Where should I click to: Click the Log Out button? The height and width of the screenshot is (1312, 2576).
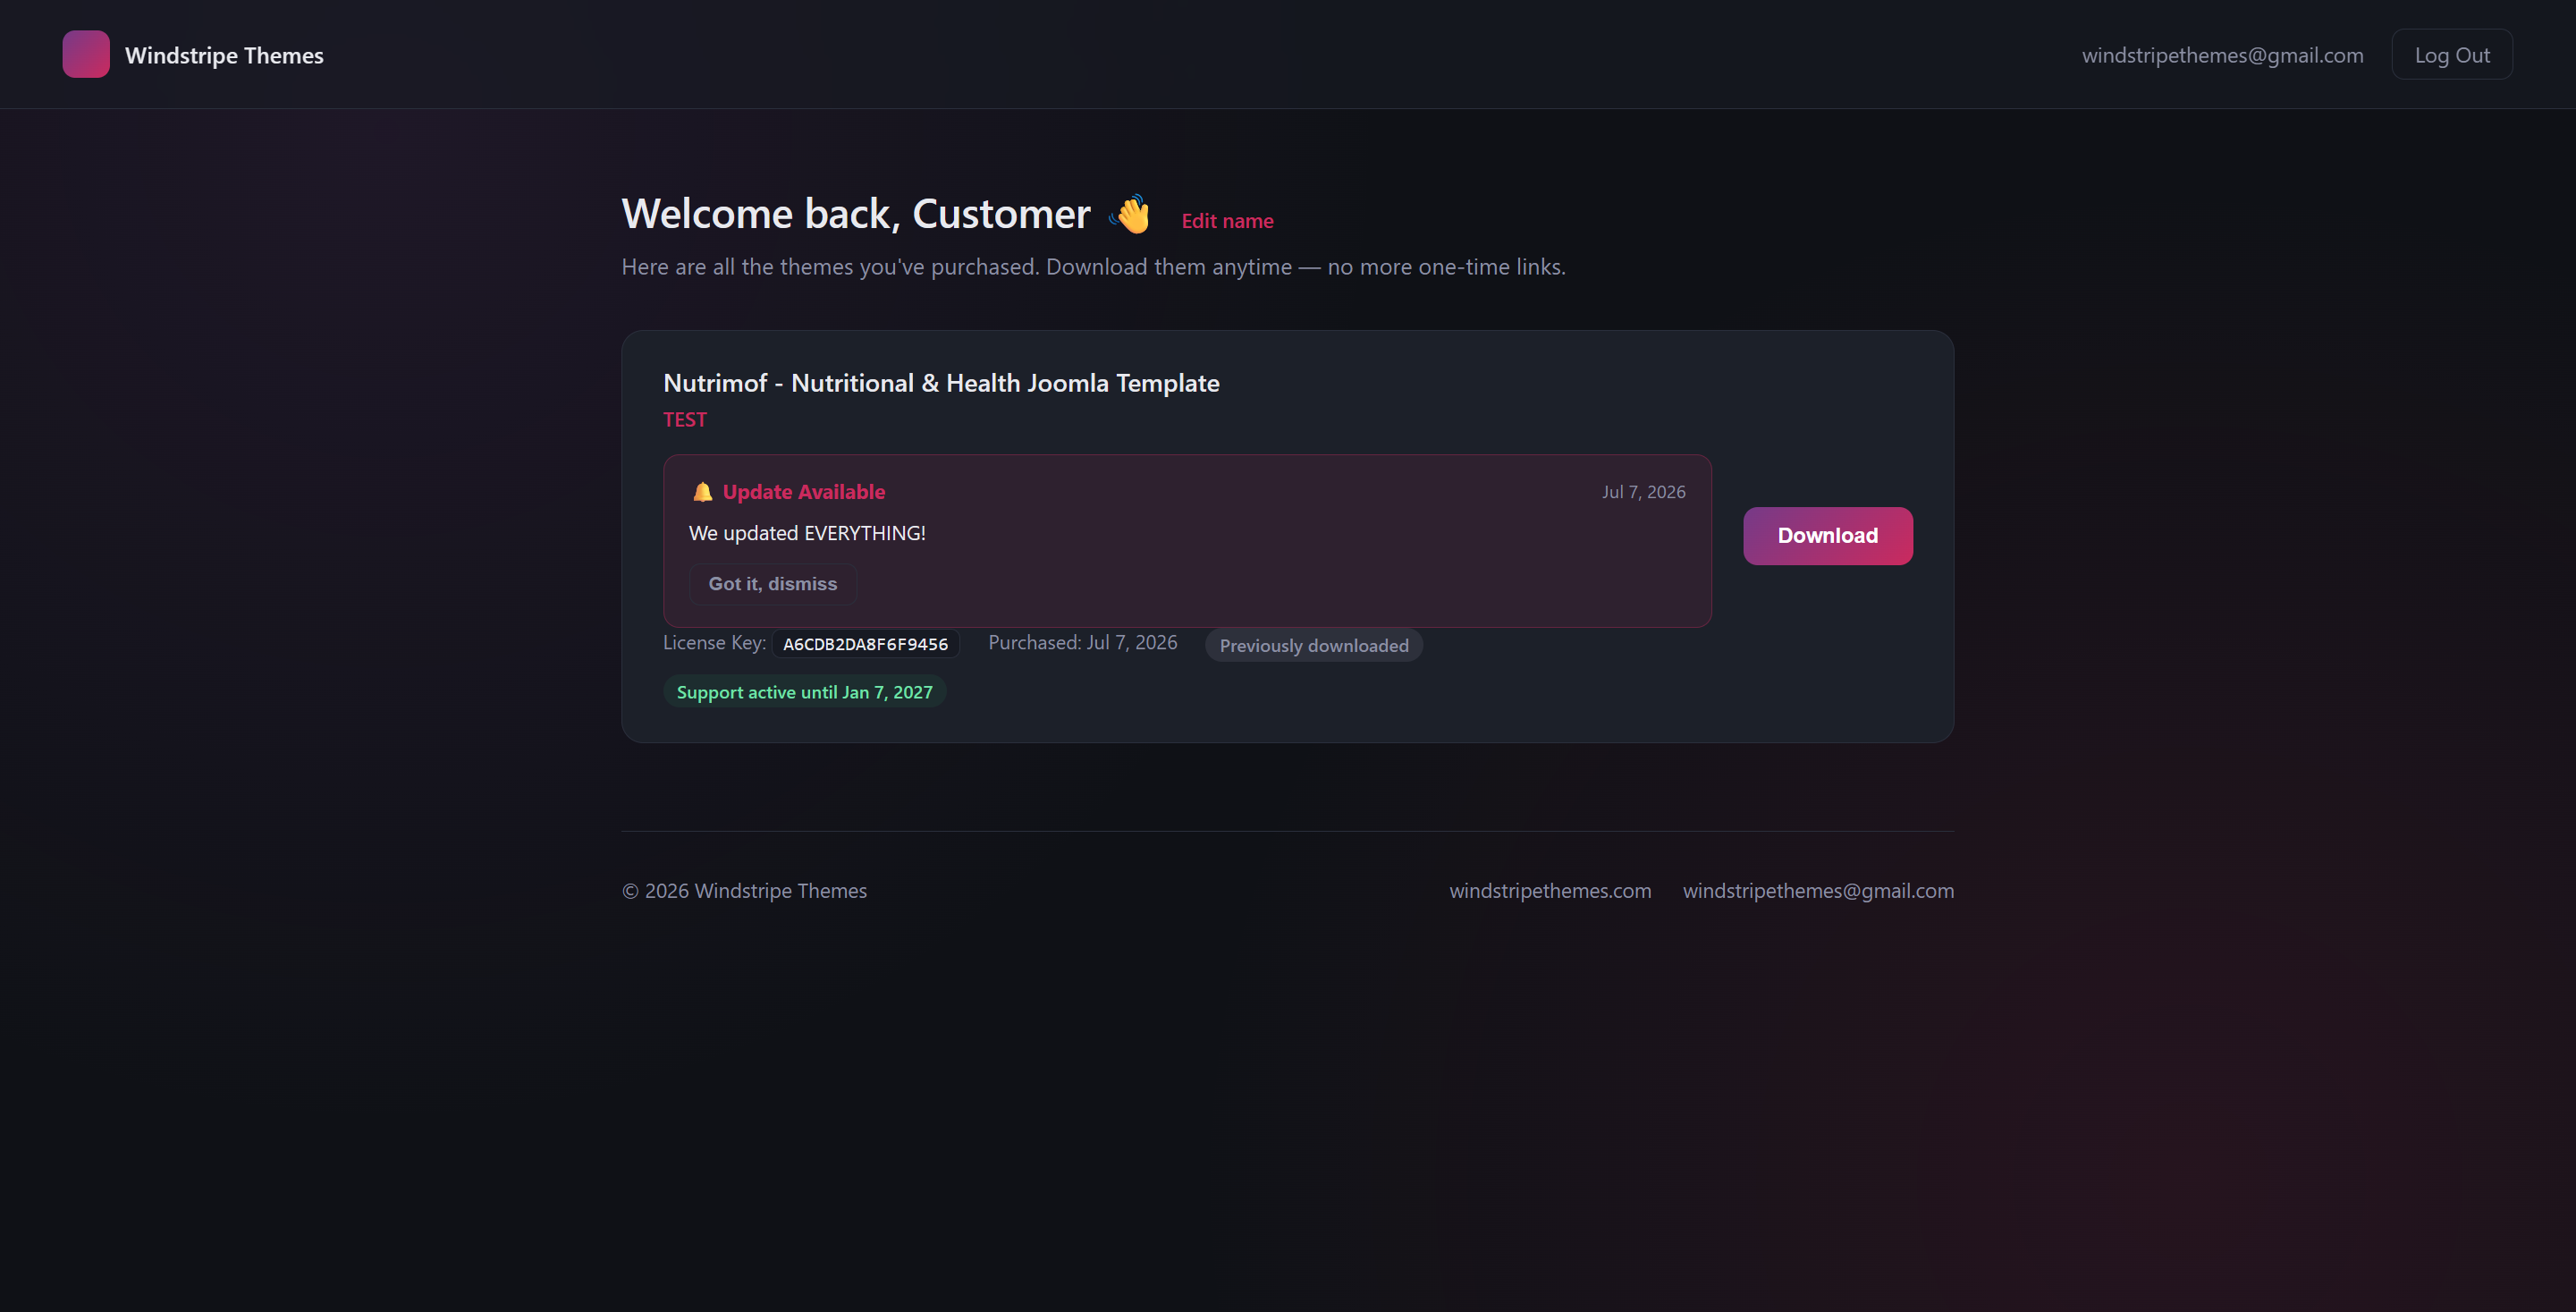[x=2452, y=55]
